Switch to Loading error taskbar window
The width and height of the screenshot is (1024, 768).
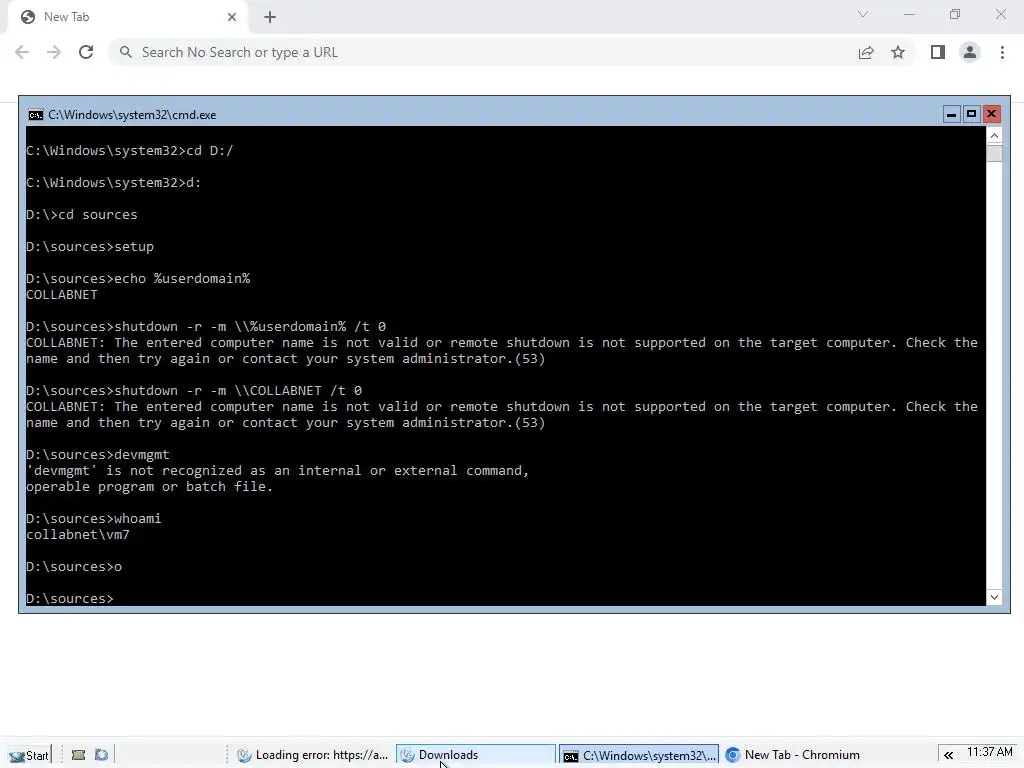click(312, 755)
